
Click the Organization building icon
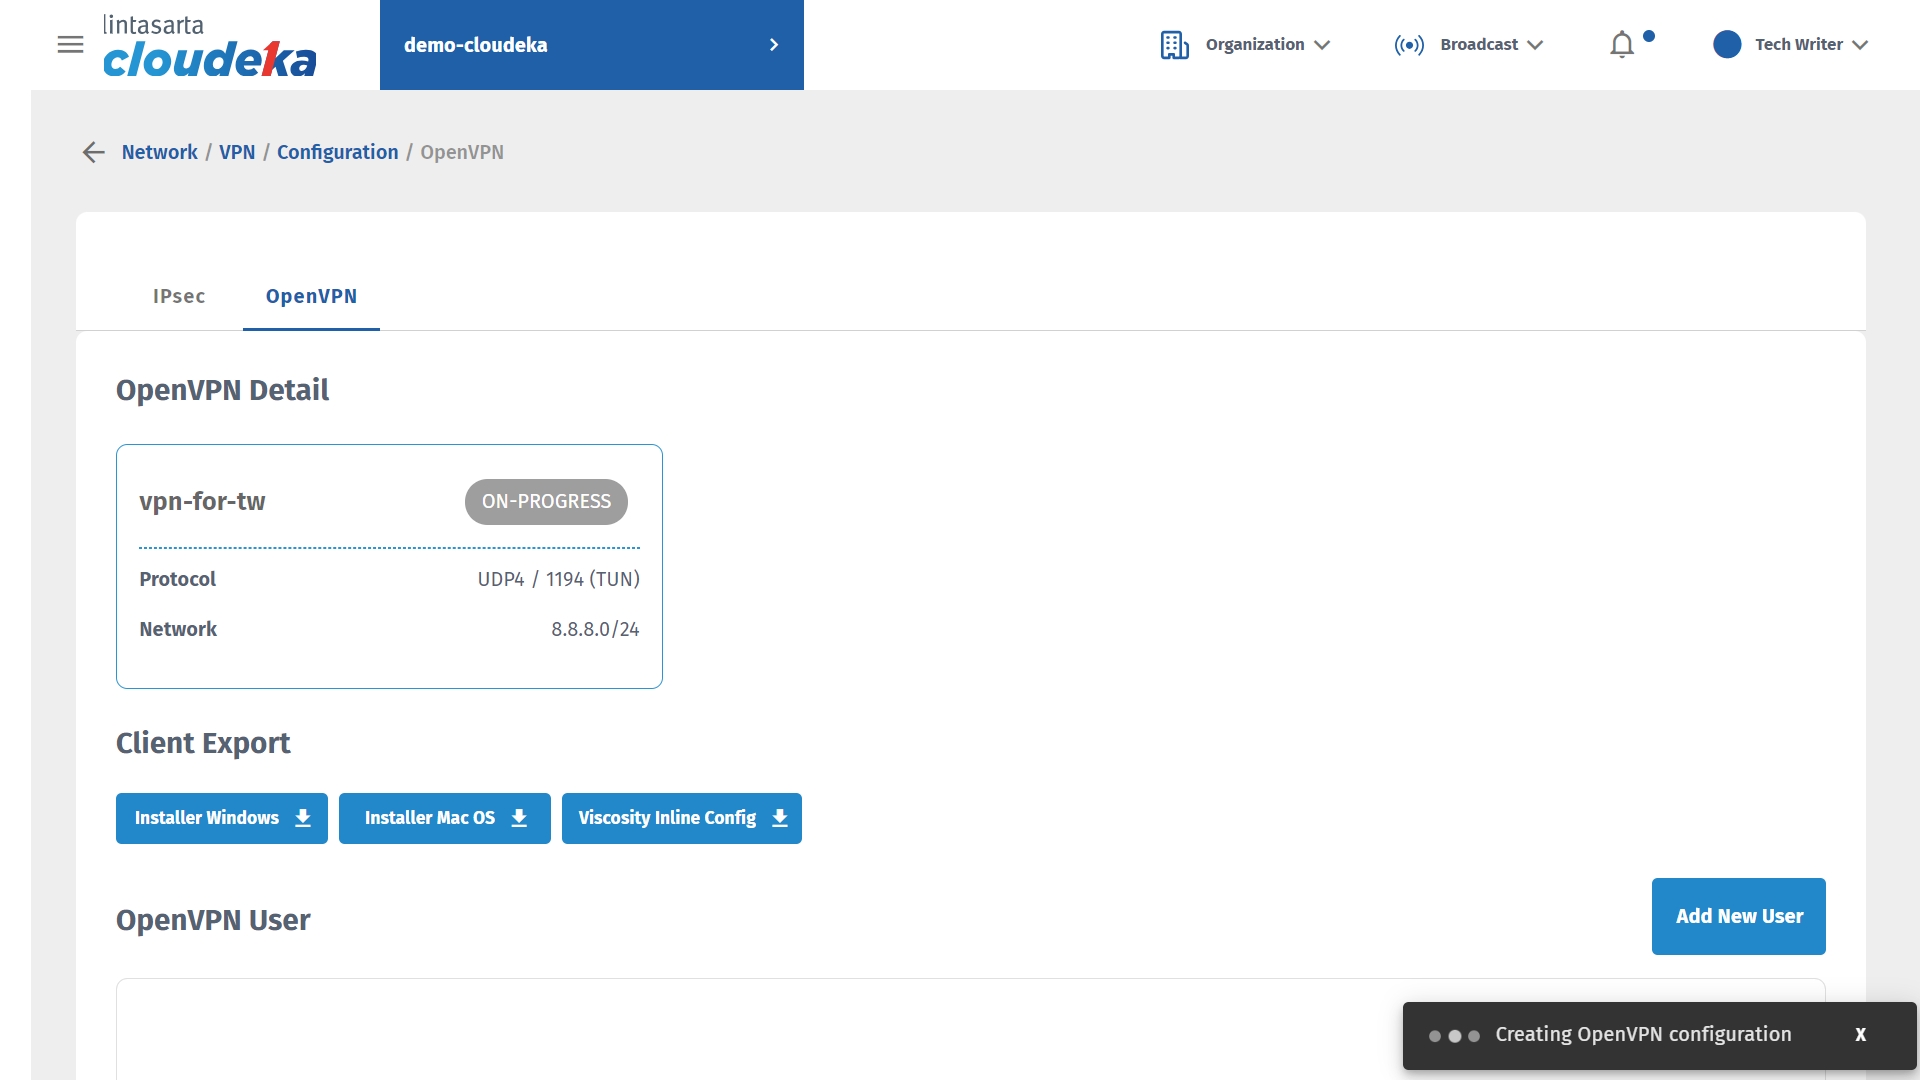click(1174, 45)
